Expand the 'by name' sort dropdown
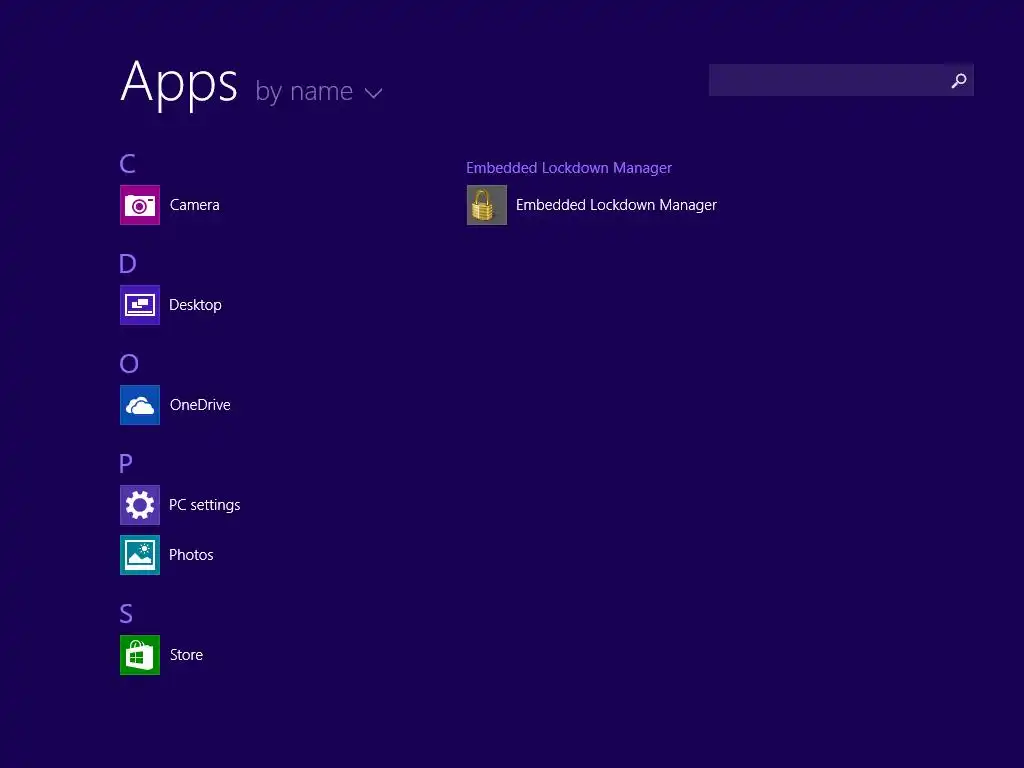Viewport: 1024px width, 768px height. pos(319,91)
